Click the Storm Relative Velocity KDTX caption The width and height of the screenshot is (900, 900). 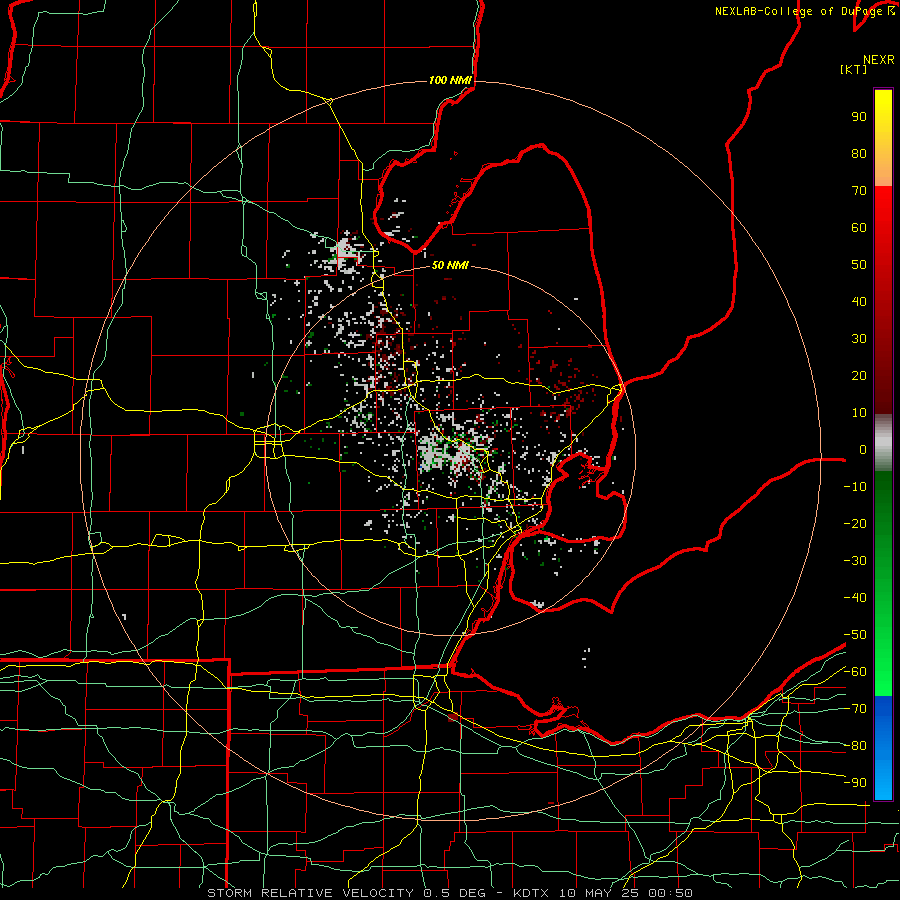point(450,893)
